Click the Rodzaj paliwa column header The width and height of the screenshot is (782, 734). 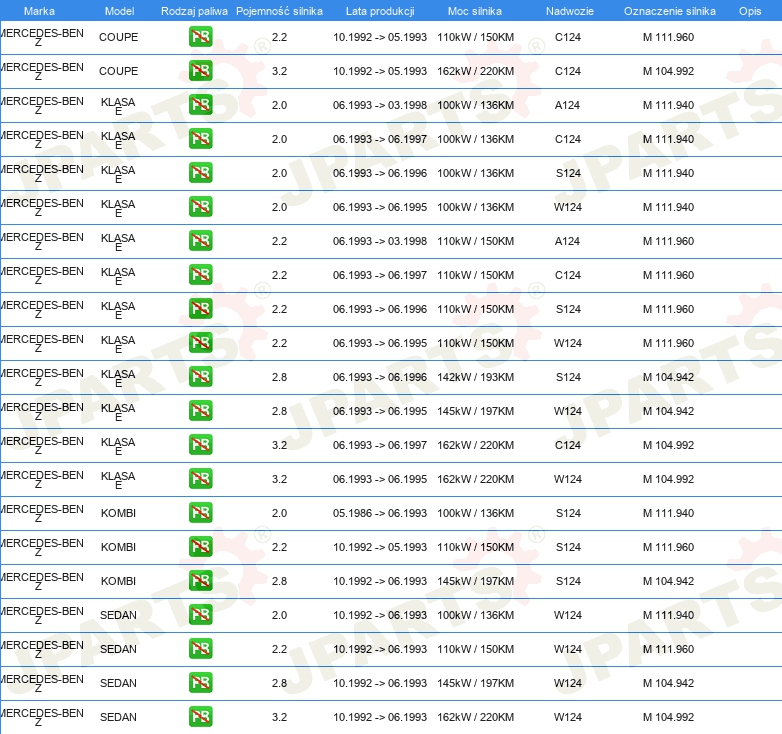194,11
